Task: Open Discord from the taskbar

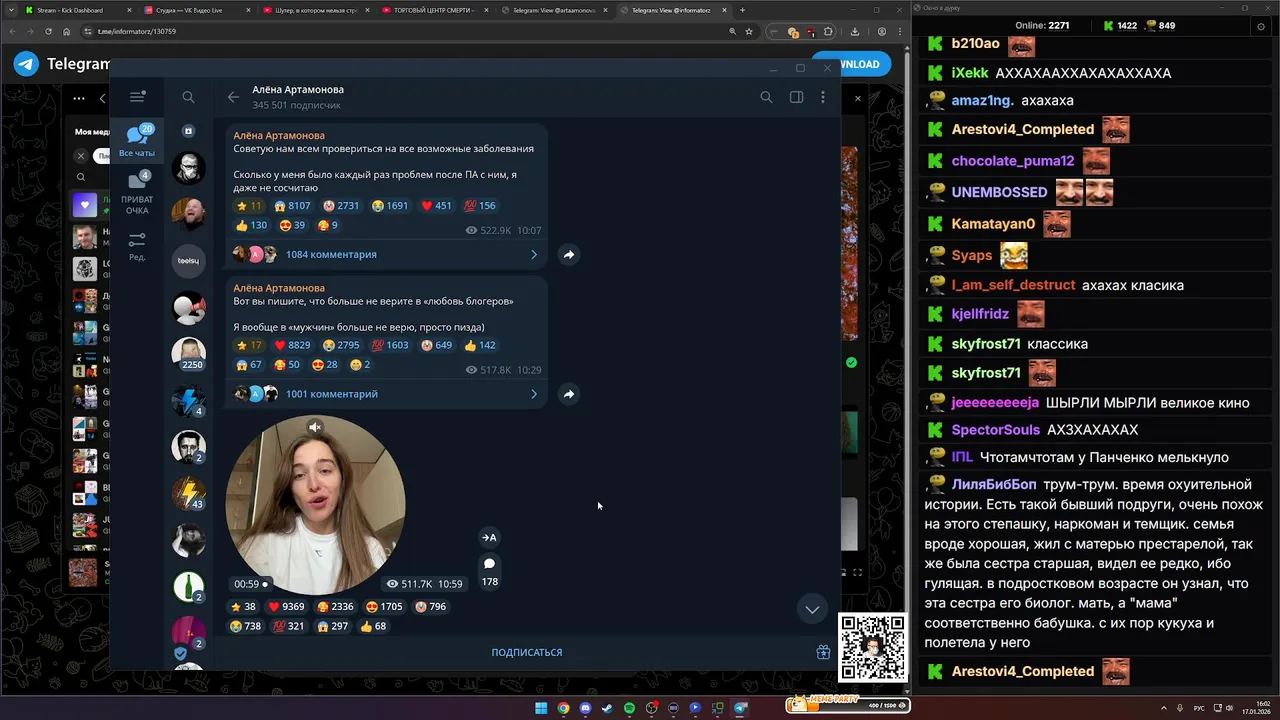Action: click(585, 708)
